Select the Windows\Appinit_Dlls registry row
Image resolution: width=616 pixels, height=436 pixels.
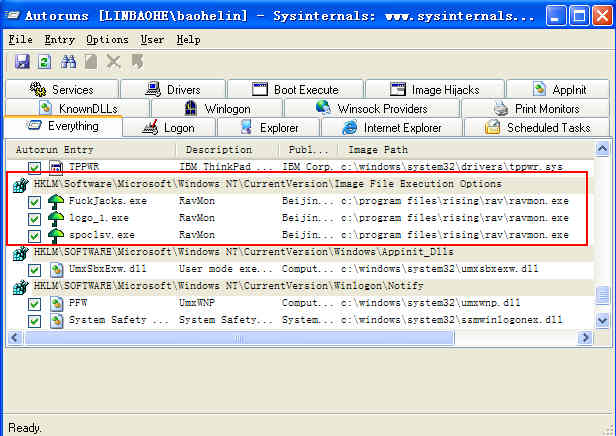301,253
